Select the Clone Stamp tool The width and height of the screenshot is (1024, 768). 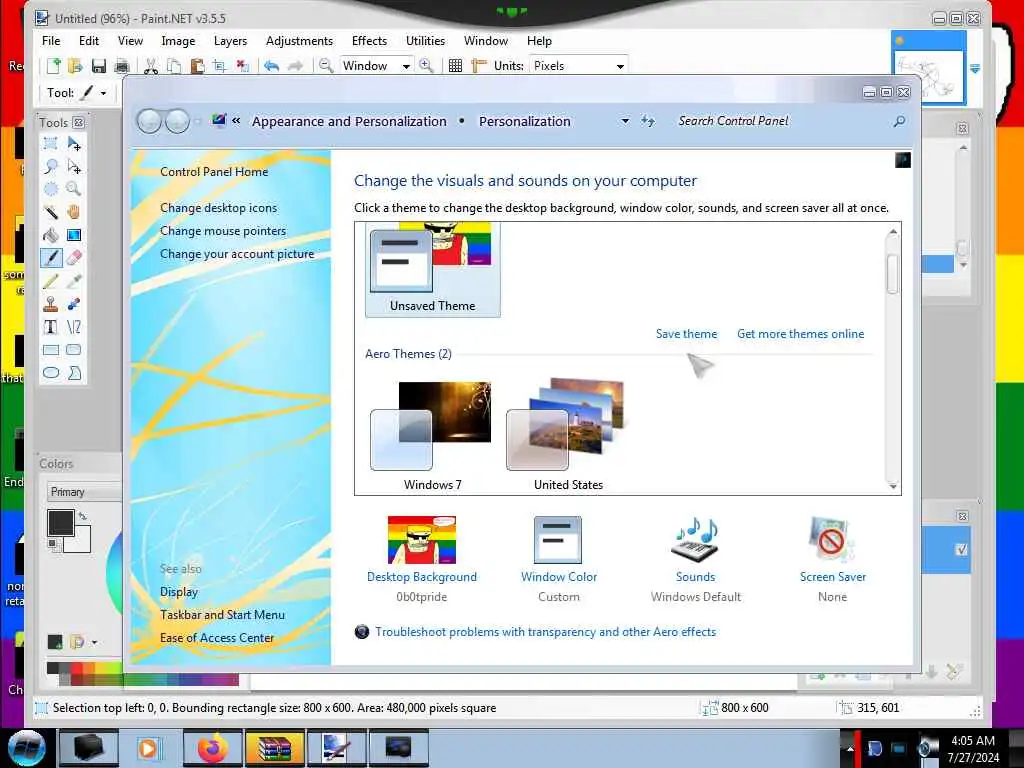[x=51, y=304]
